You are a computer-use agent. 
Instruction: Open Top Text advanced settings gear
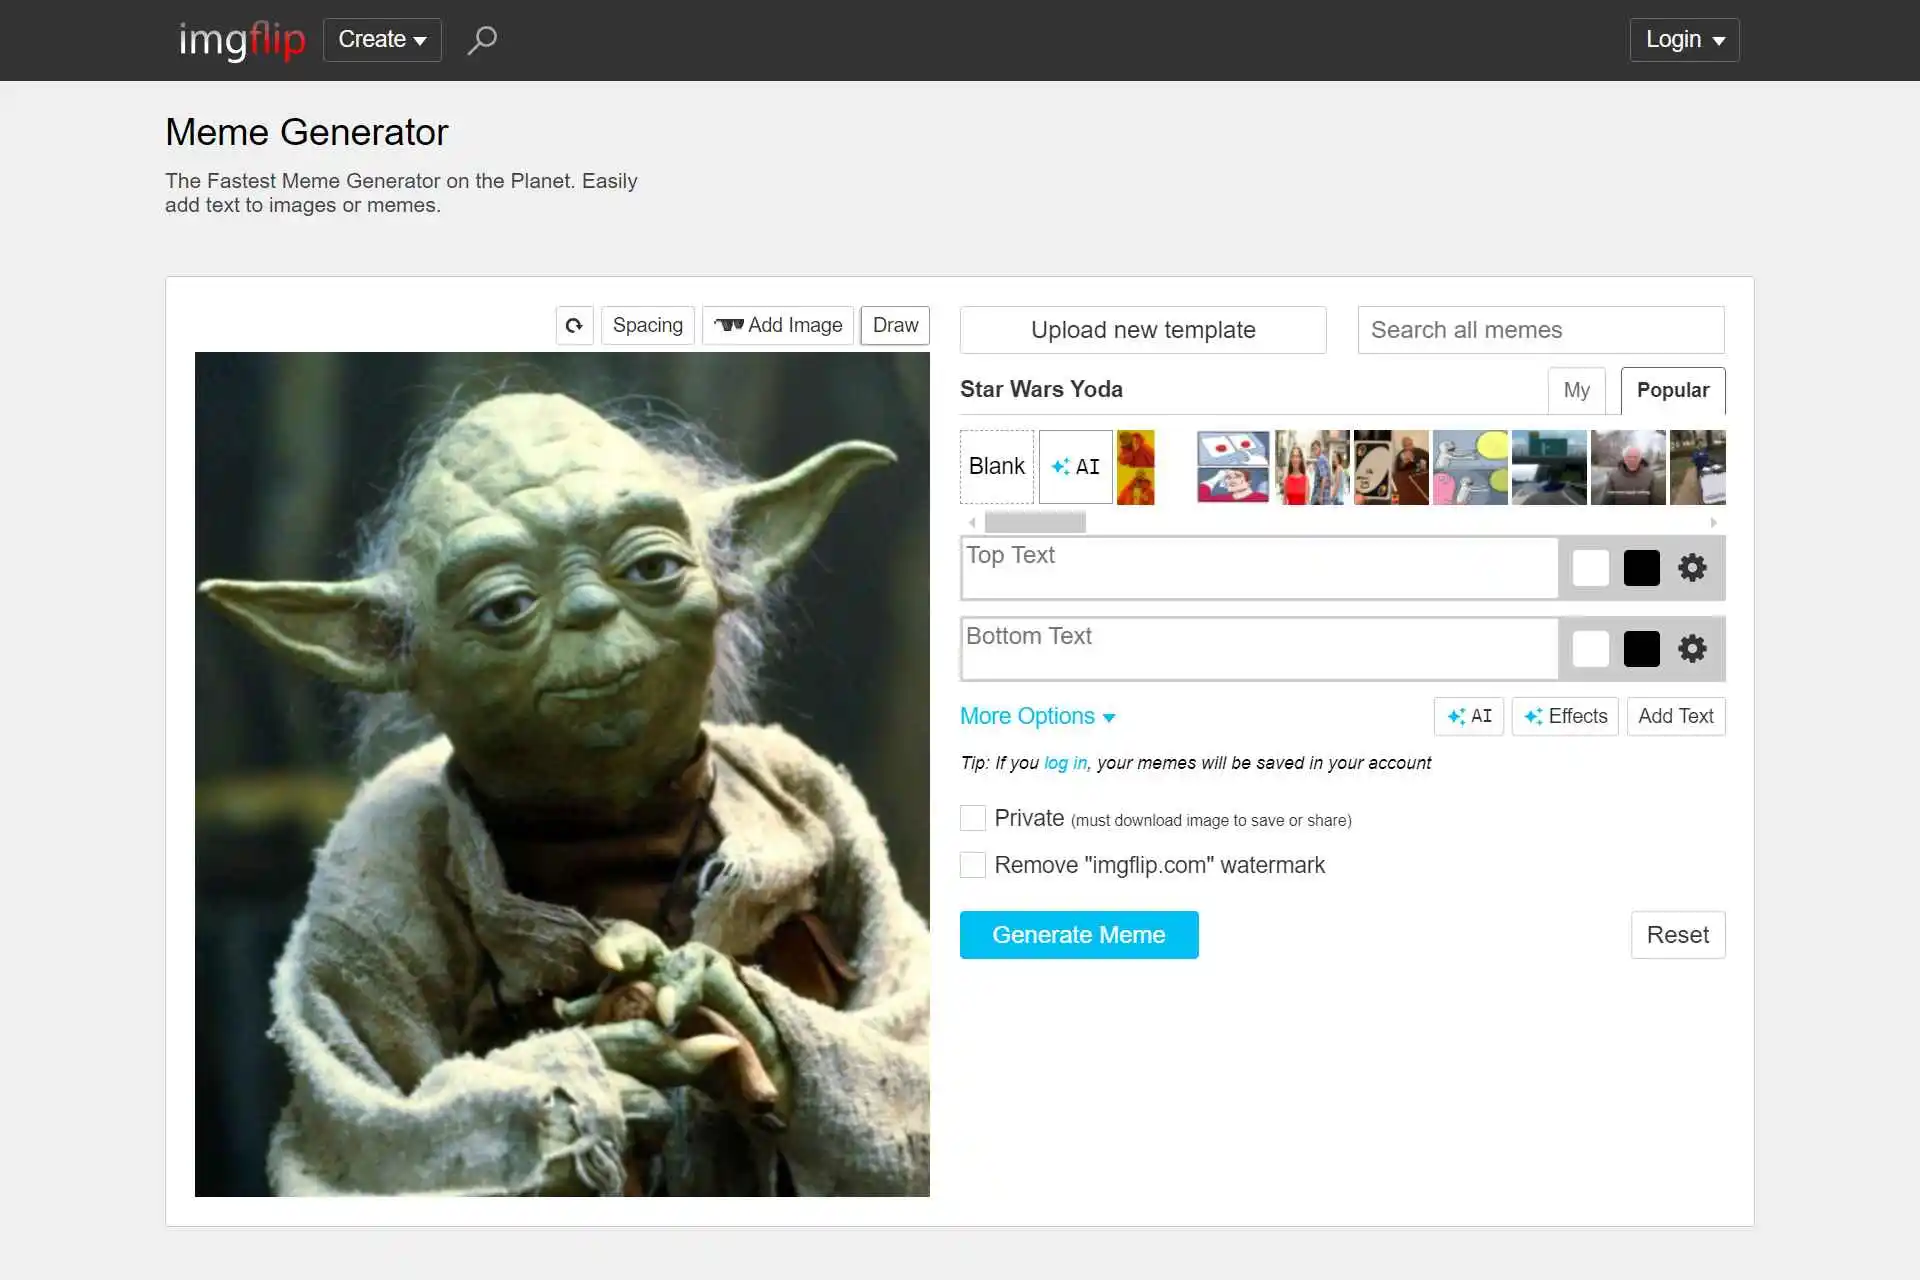(1692, 567)
